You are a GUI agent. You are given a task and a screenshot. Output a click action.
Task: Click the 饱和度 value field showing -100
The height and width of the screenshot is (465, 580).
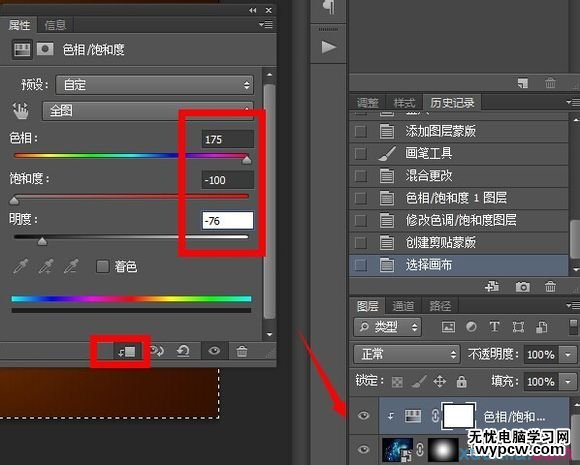tap(227, 180)
